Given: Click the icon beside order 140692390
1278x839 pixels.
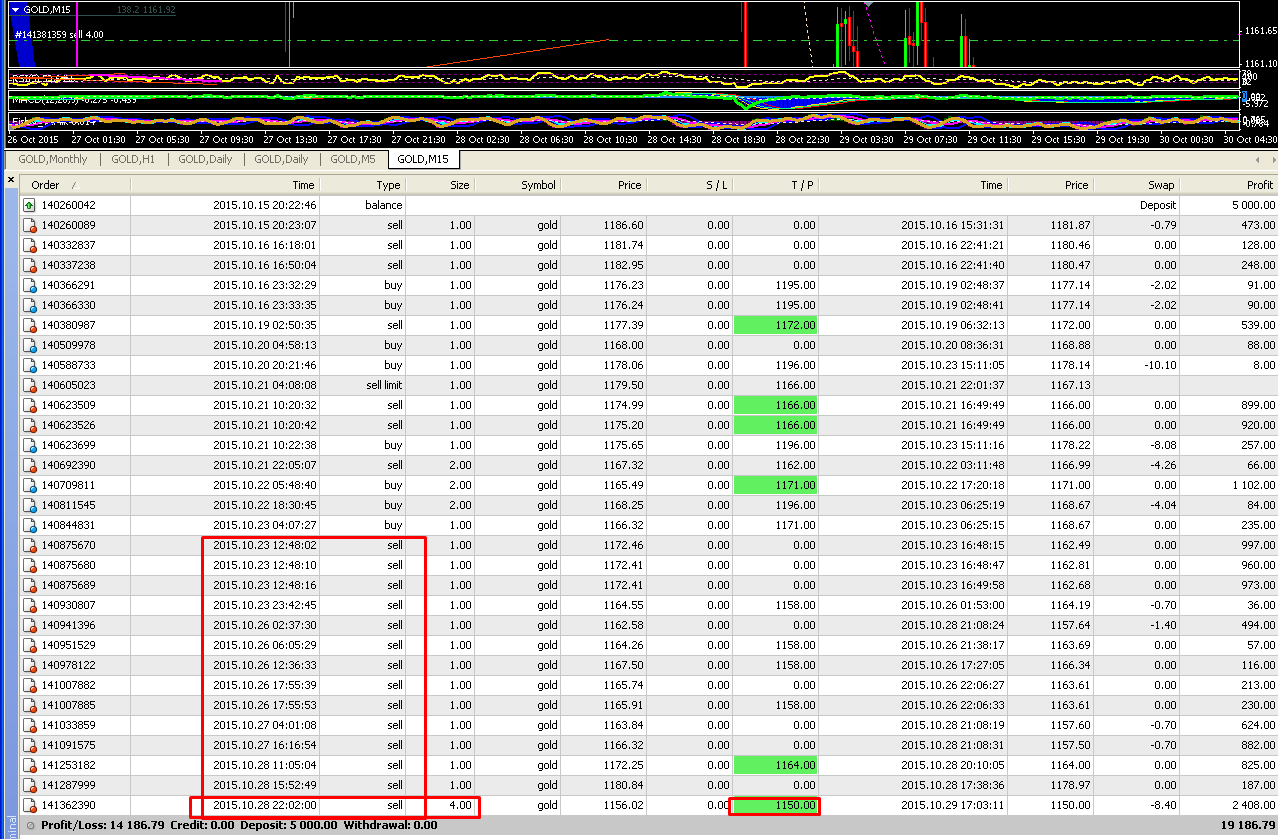Looking at the screenshot, I should [29, 465].
